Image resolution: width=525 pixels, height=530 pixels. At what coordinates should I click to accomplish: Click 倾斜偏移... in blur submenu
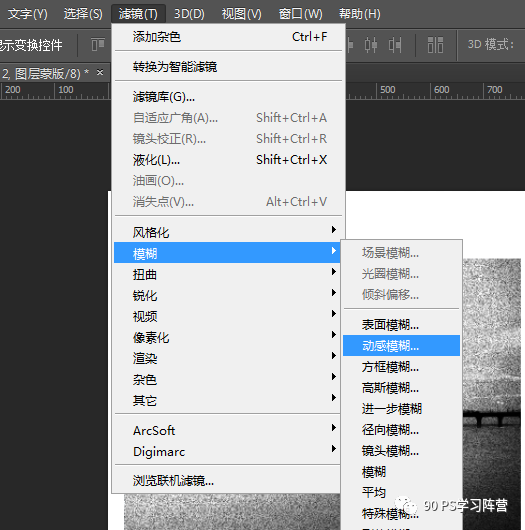401,294
